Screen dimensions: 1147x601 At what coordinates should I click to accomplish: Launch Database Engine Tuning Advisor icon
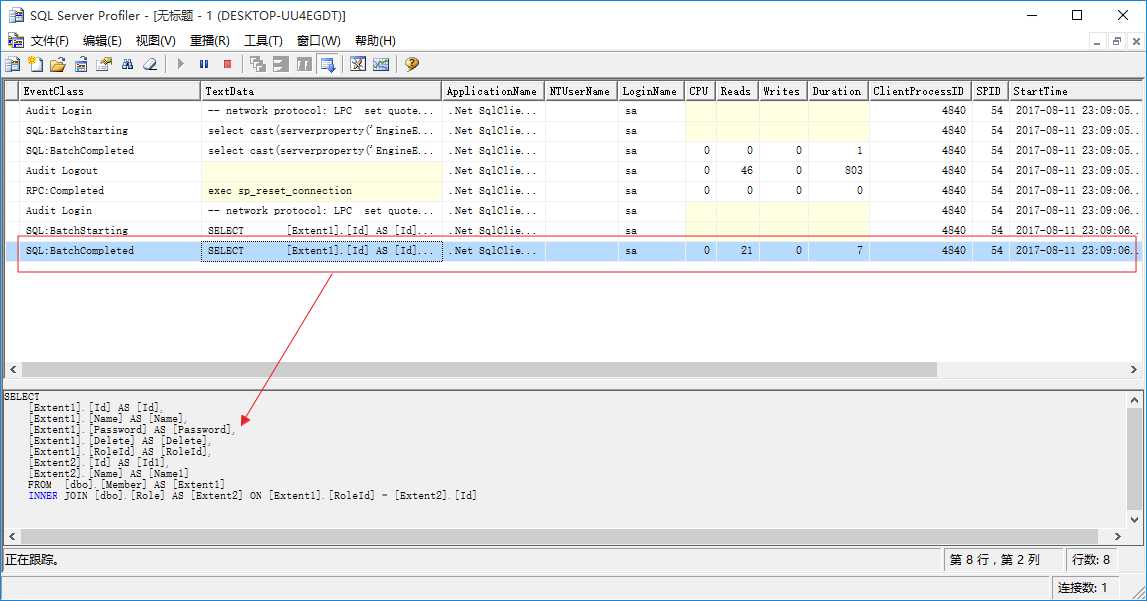[358, 64]
